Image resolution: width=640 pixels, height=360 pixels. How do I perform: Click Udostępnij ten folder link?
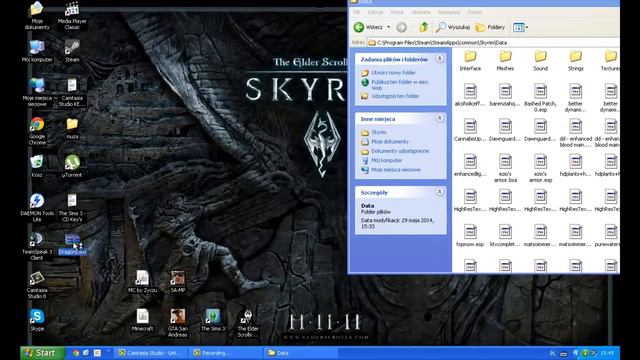coord(395,96)
